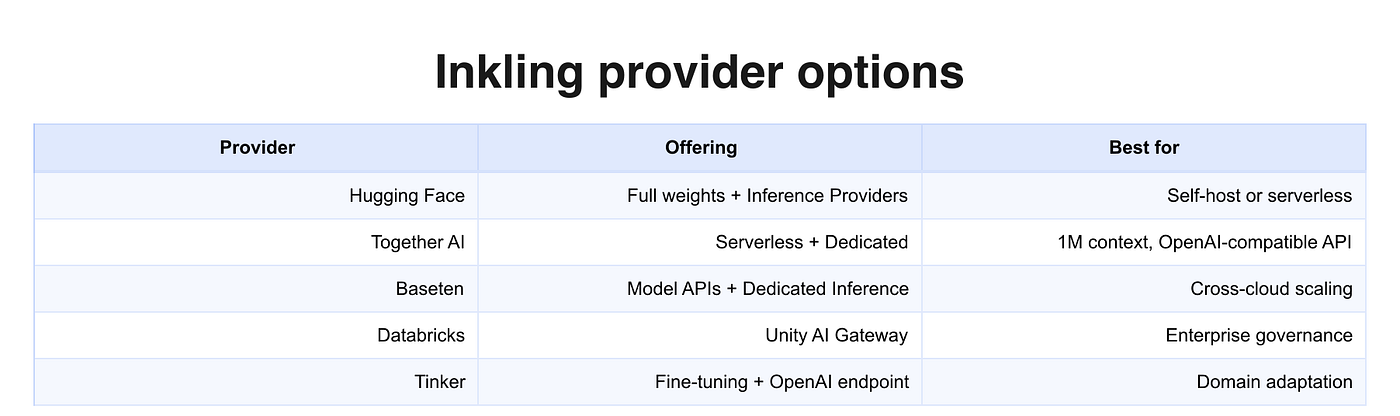Click the Databricks provider cell
Image resolution: width=1400 pixels, height=416 pixels.
pyautogui.click(x=257, y=335)
